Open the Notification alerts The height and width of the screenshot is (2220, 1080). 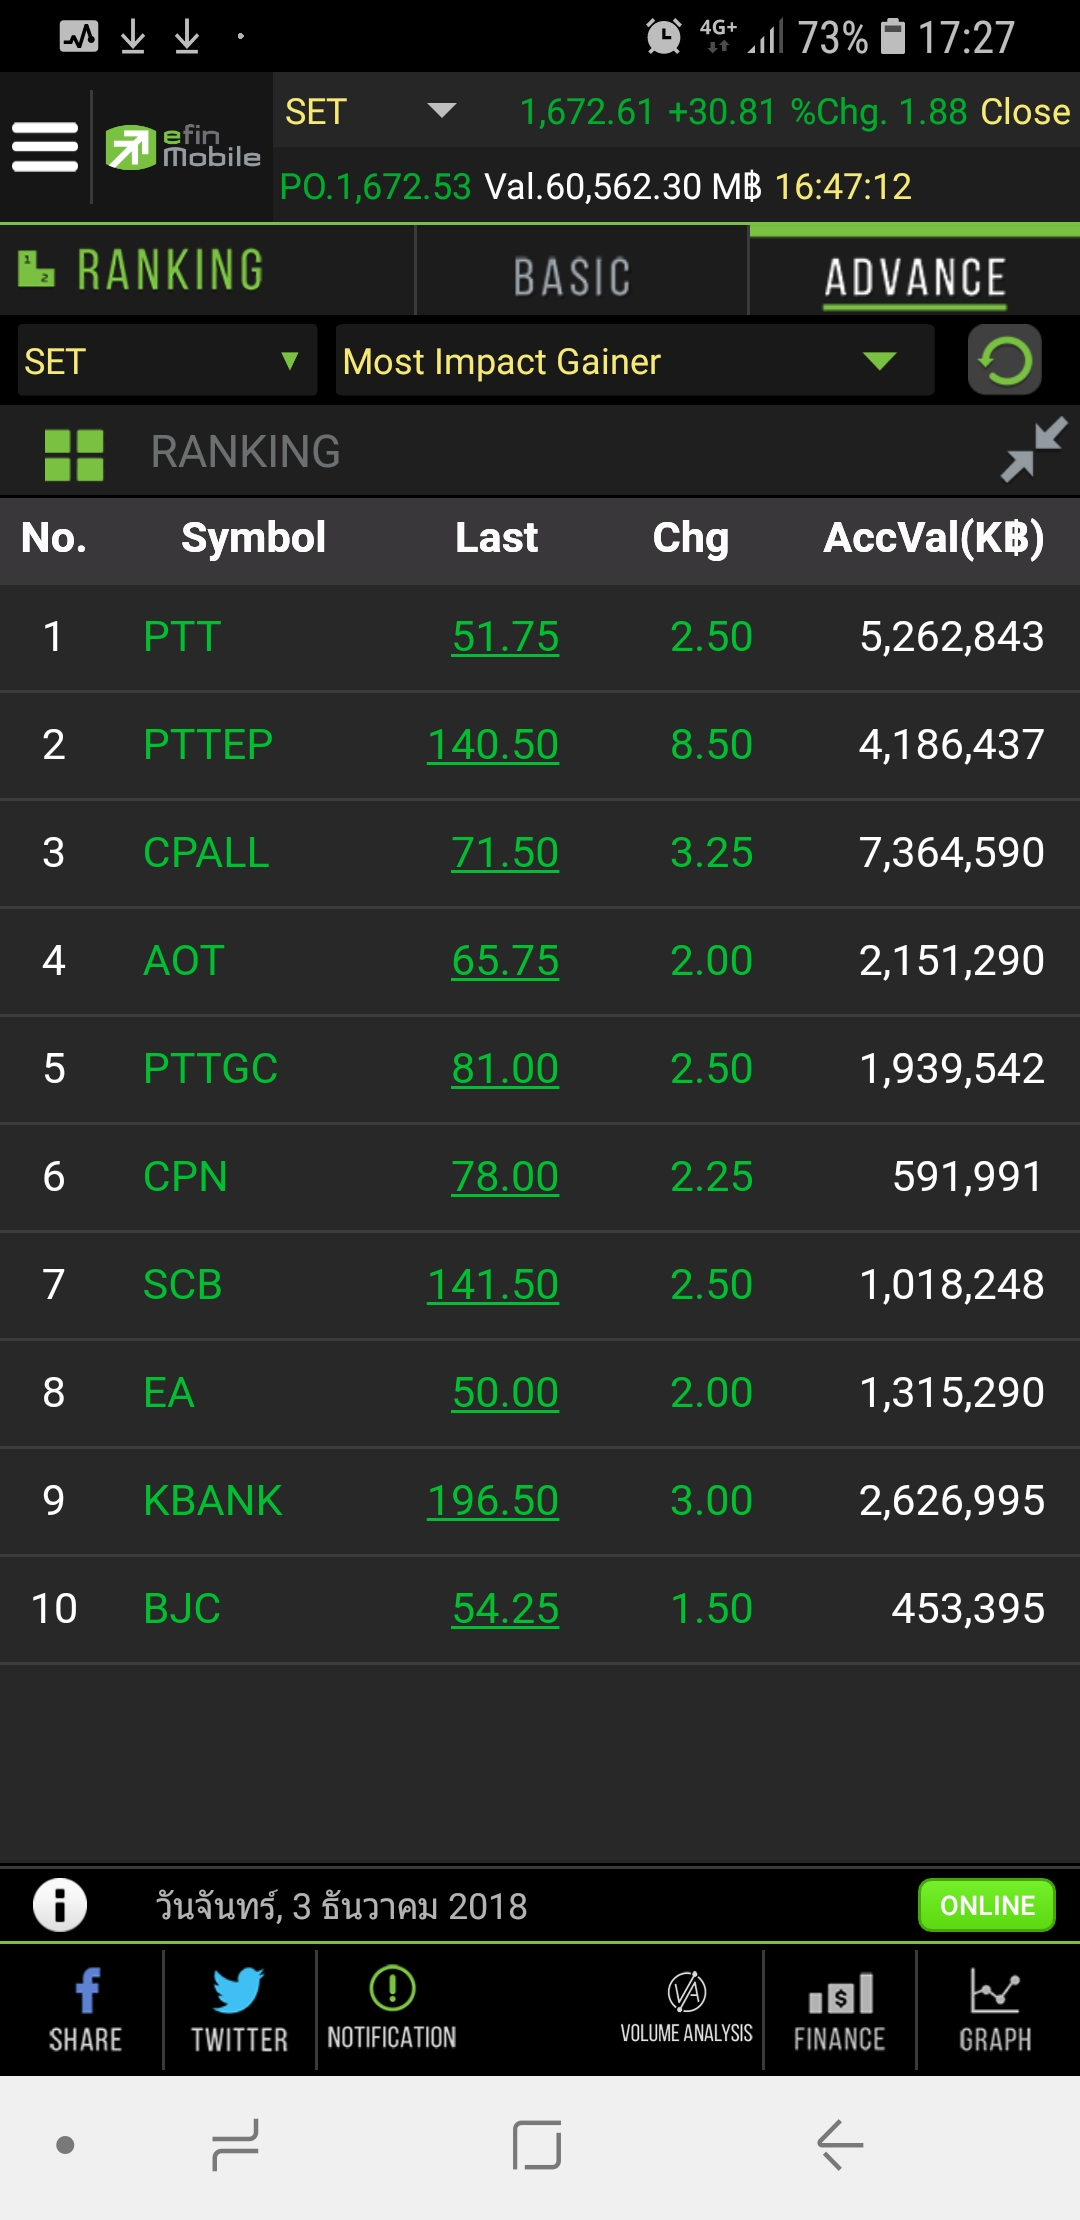tap(392, 2008)
